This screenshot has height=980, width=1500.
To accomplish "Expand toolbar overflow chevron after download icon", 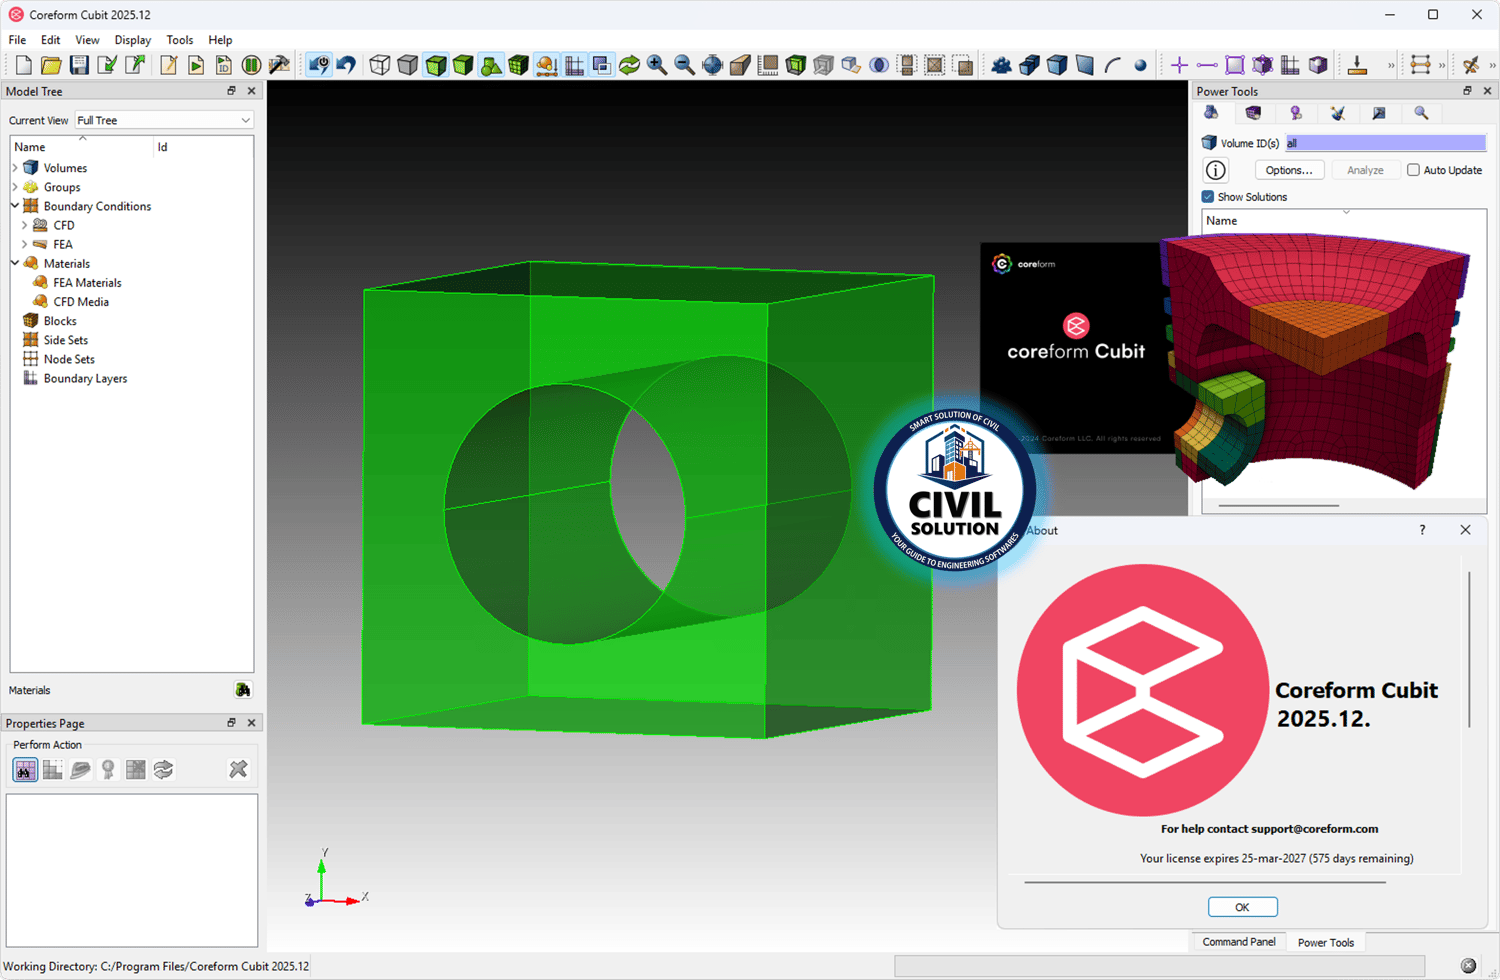I will (1391, 66).
